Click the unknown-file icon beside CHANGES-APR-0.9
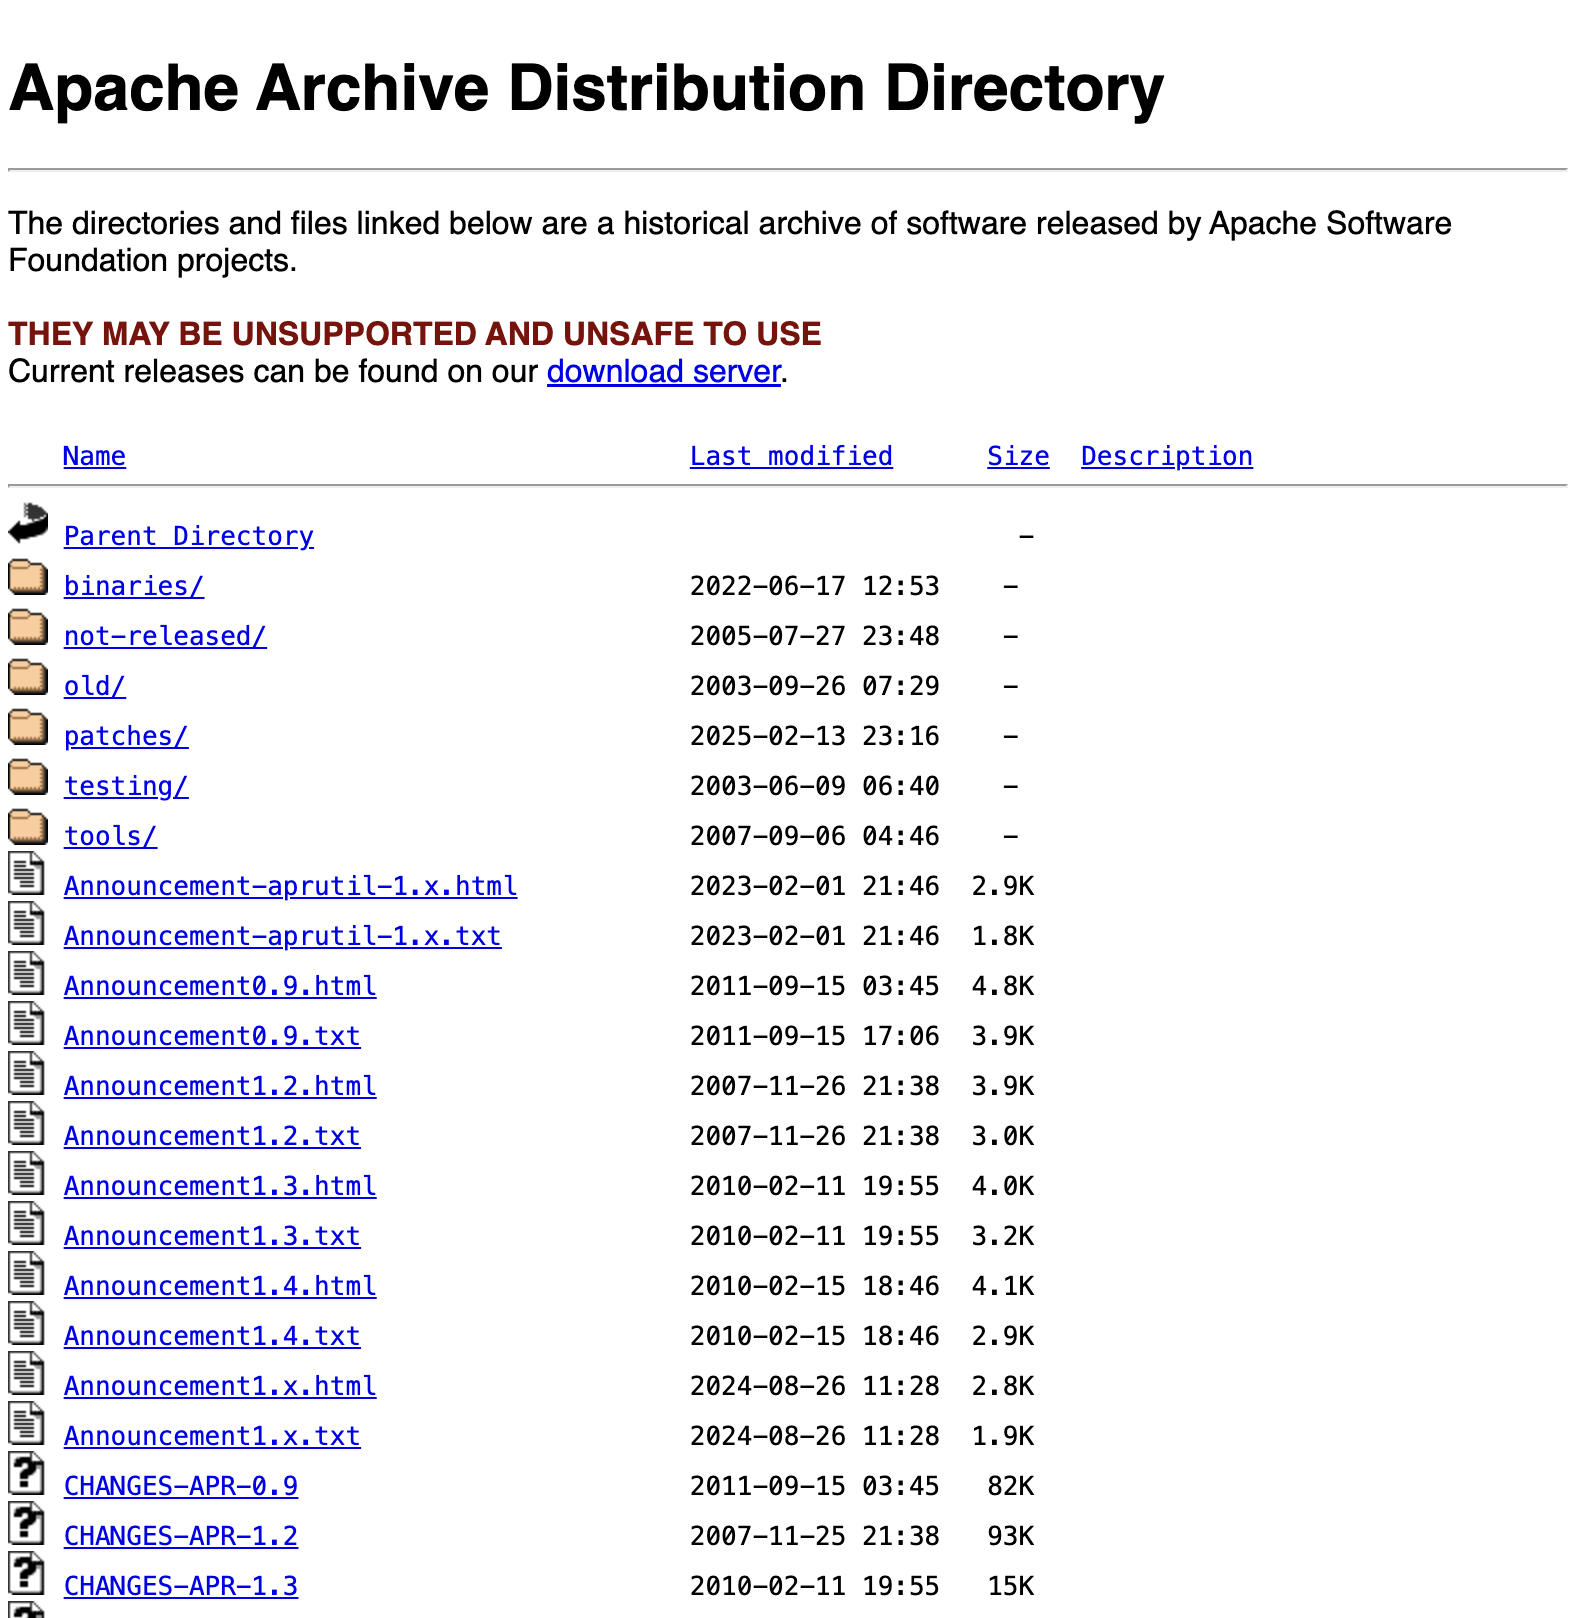This screenshot has height=1618, width=1576. pos(27,1474)
